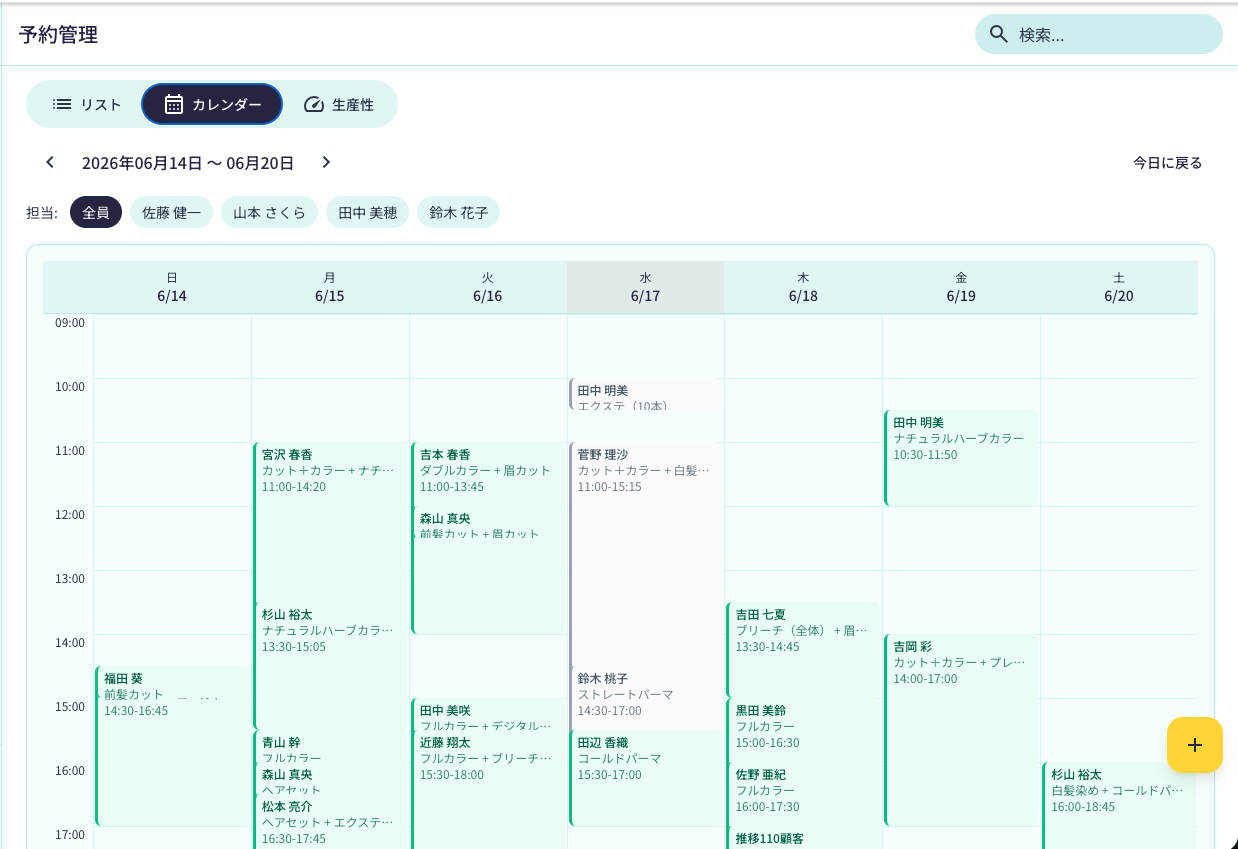Click the 水 6/17 day header
Image resolution: width=1238 pixels, height=849 pixels.
645,287
